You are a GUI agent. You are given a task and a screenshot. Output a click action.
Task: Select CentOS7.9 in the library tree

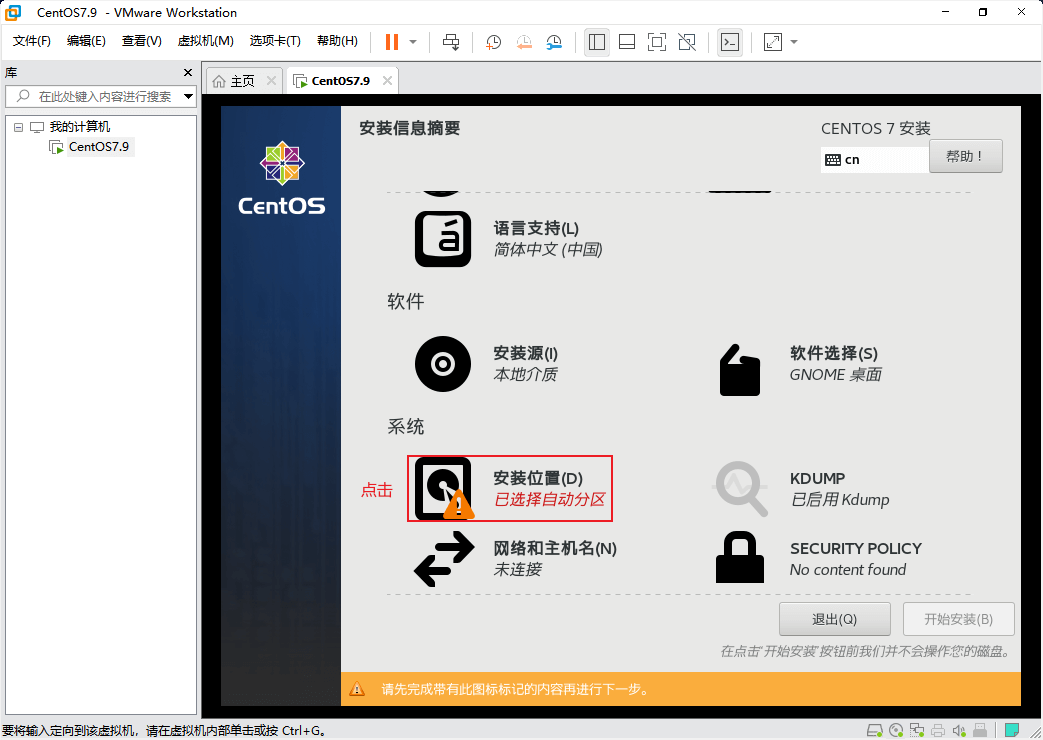pos(98,146)
